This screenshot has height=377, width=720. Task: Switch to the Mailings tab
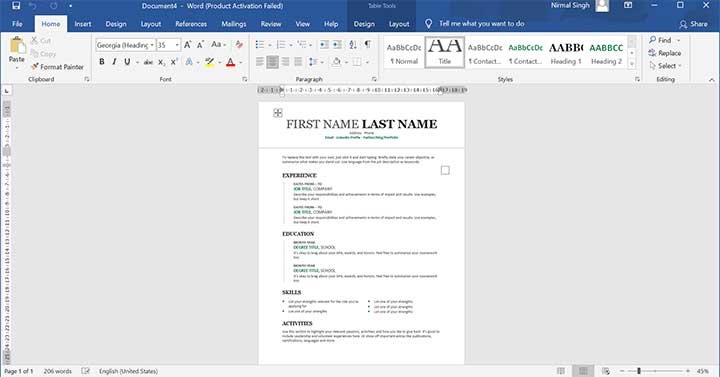tap(234, 24)
